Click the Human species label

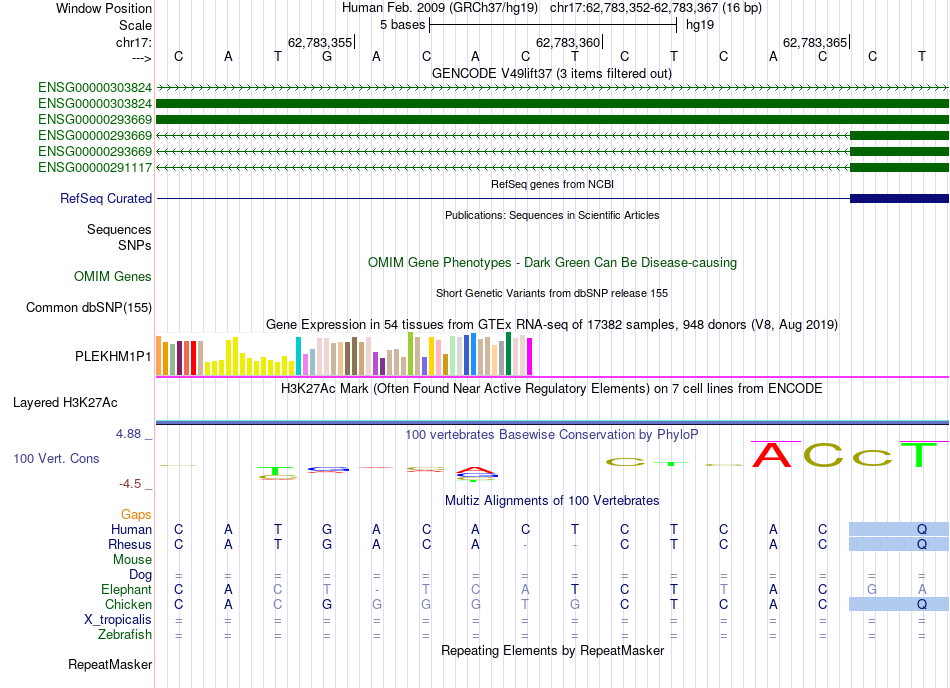[x=131, y=530]
